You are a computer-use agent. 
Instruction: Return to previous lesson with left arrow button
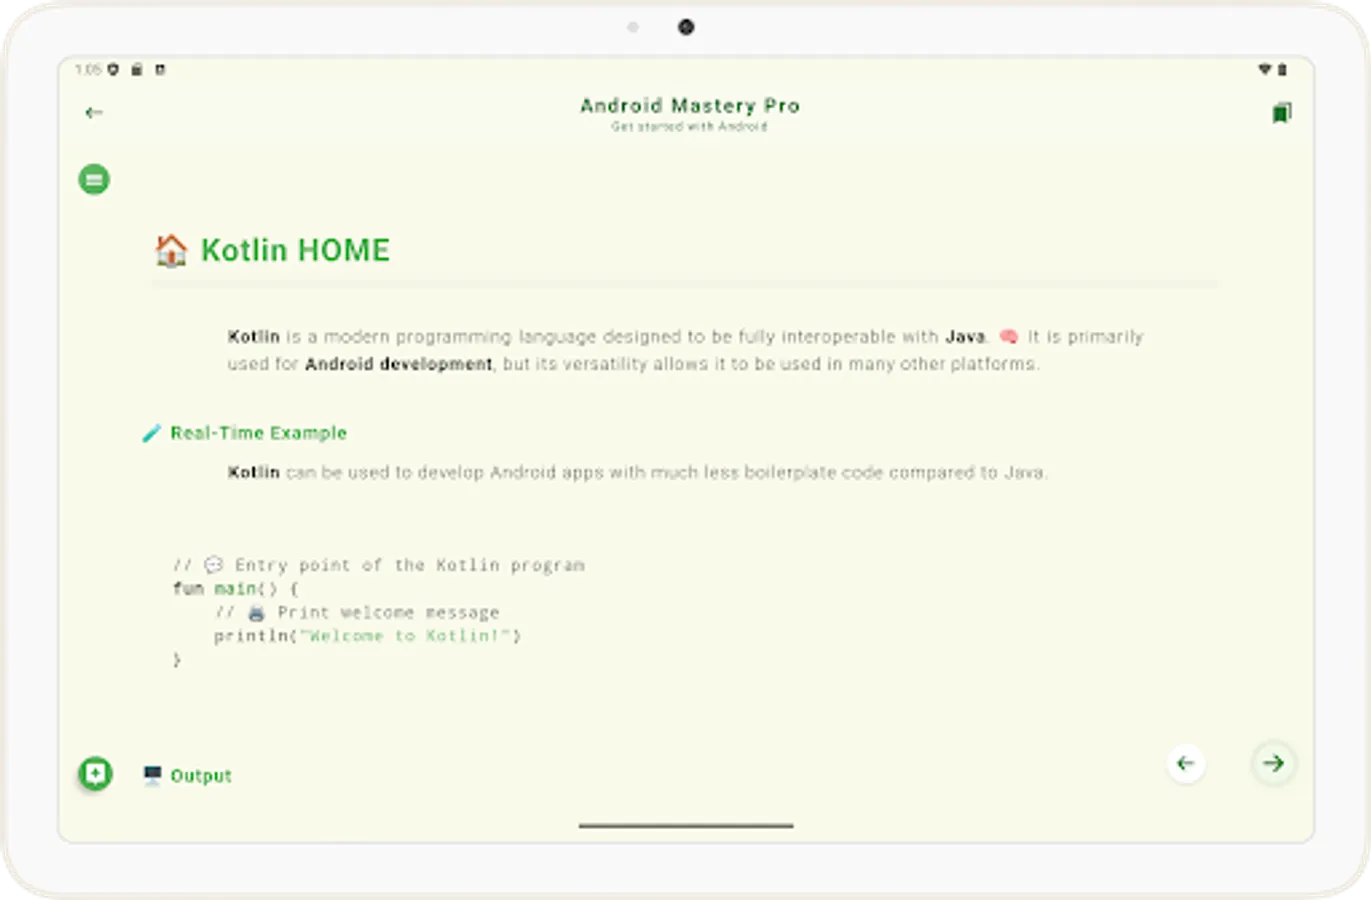tap(1186, 763)
